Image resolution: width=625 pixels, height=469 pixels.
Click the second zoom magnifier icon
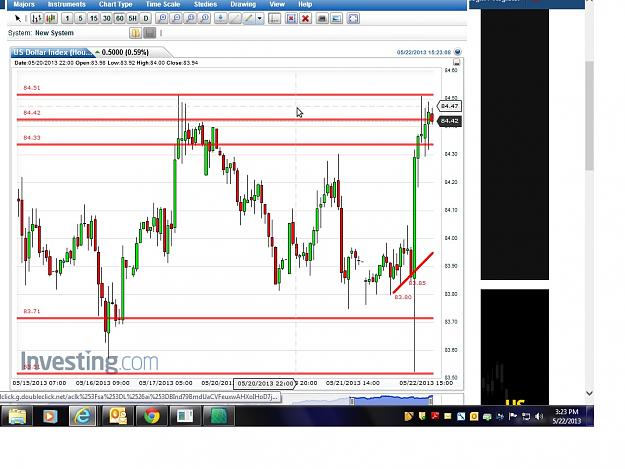click(176, 18)
